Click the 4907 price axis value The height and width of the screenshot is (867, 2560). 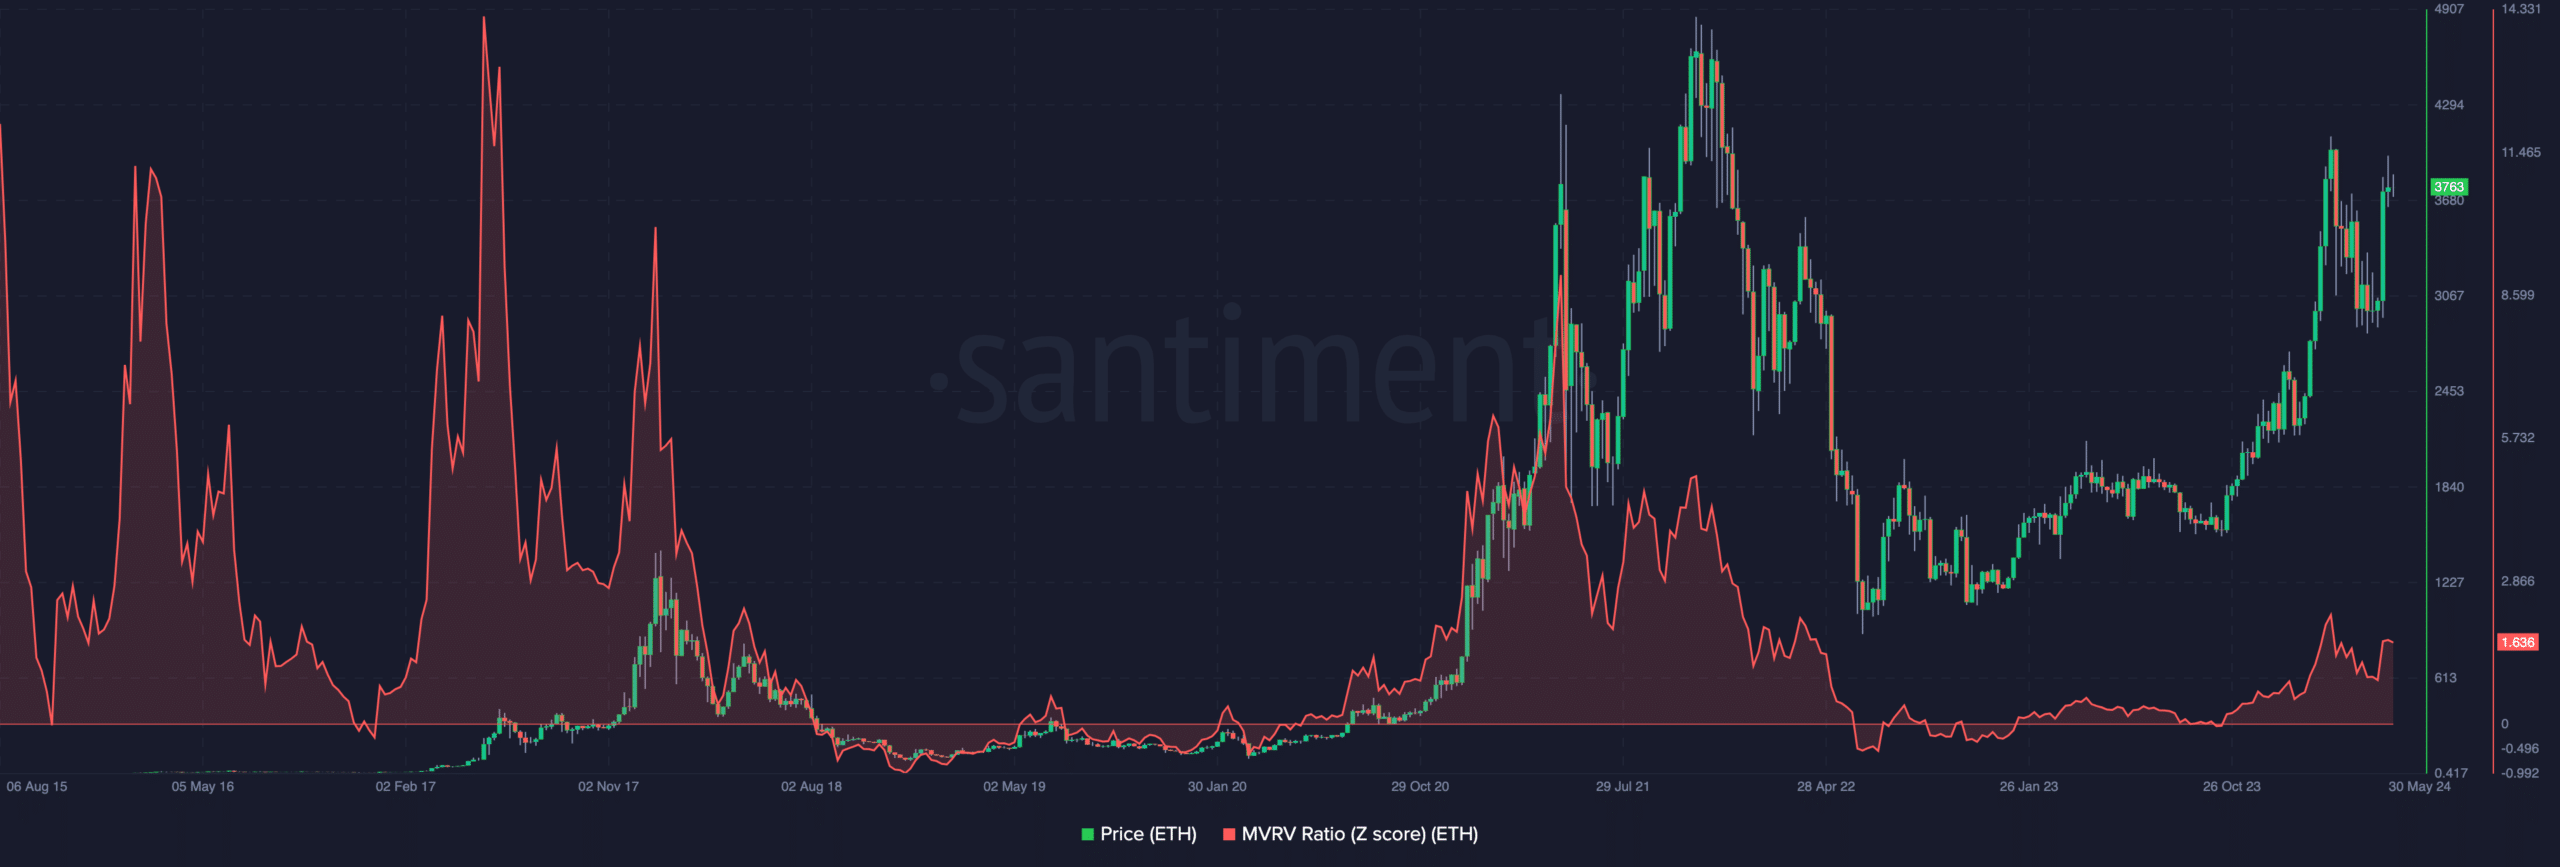[x=2449, y=9]
